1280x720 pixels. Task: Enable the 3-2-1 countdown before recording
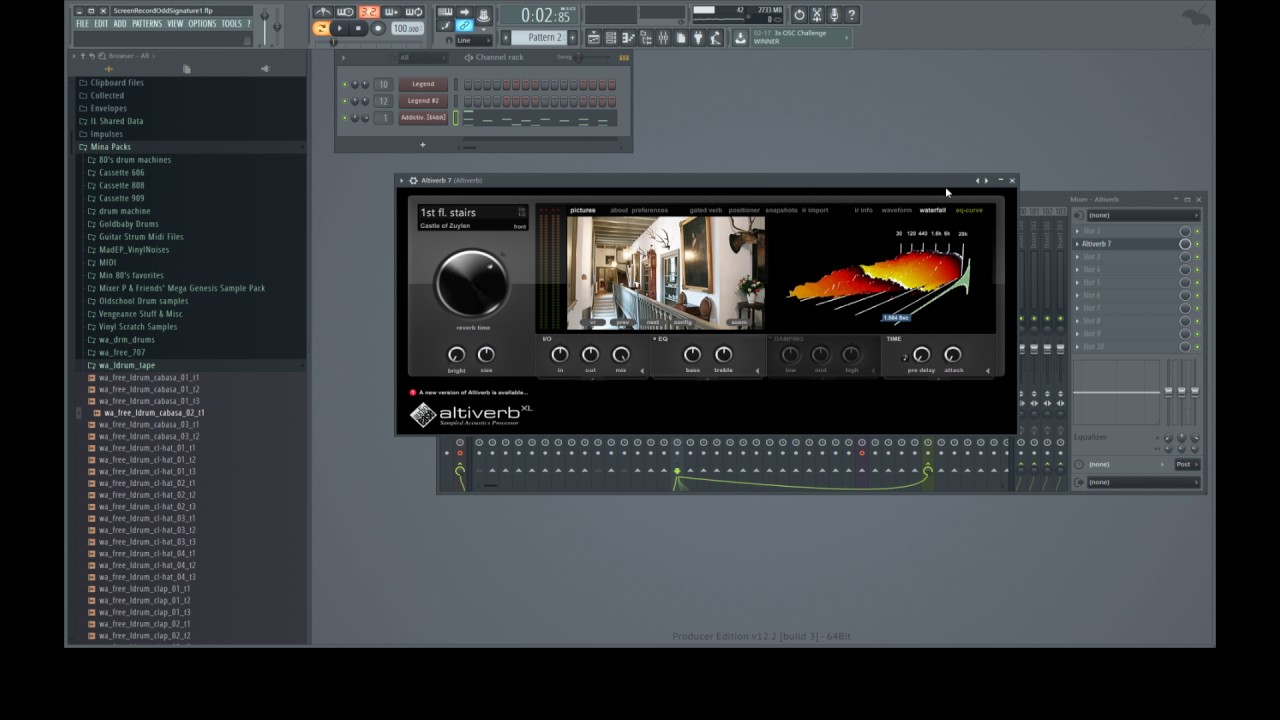click(x=368, y=12)
